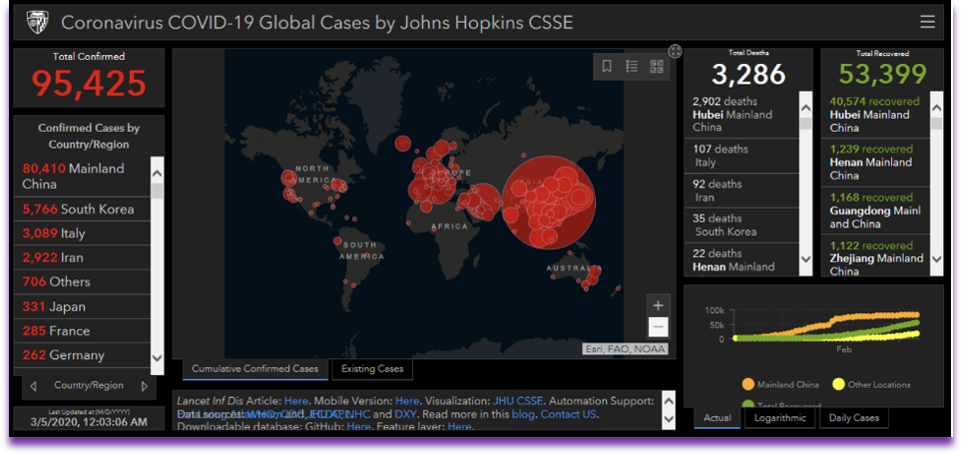Screen dimensions: 962x454
Task: Switch chart to Logarithmic tab
Action: 780,418
